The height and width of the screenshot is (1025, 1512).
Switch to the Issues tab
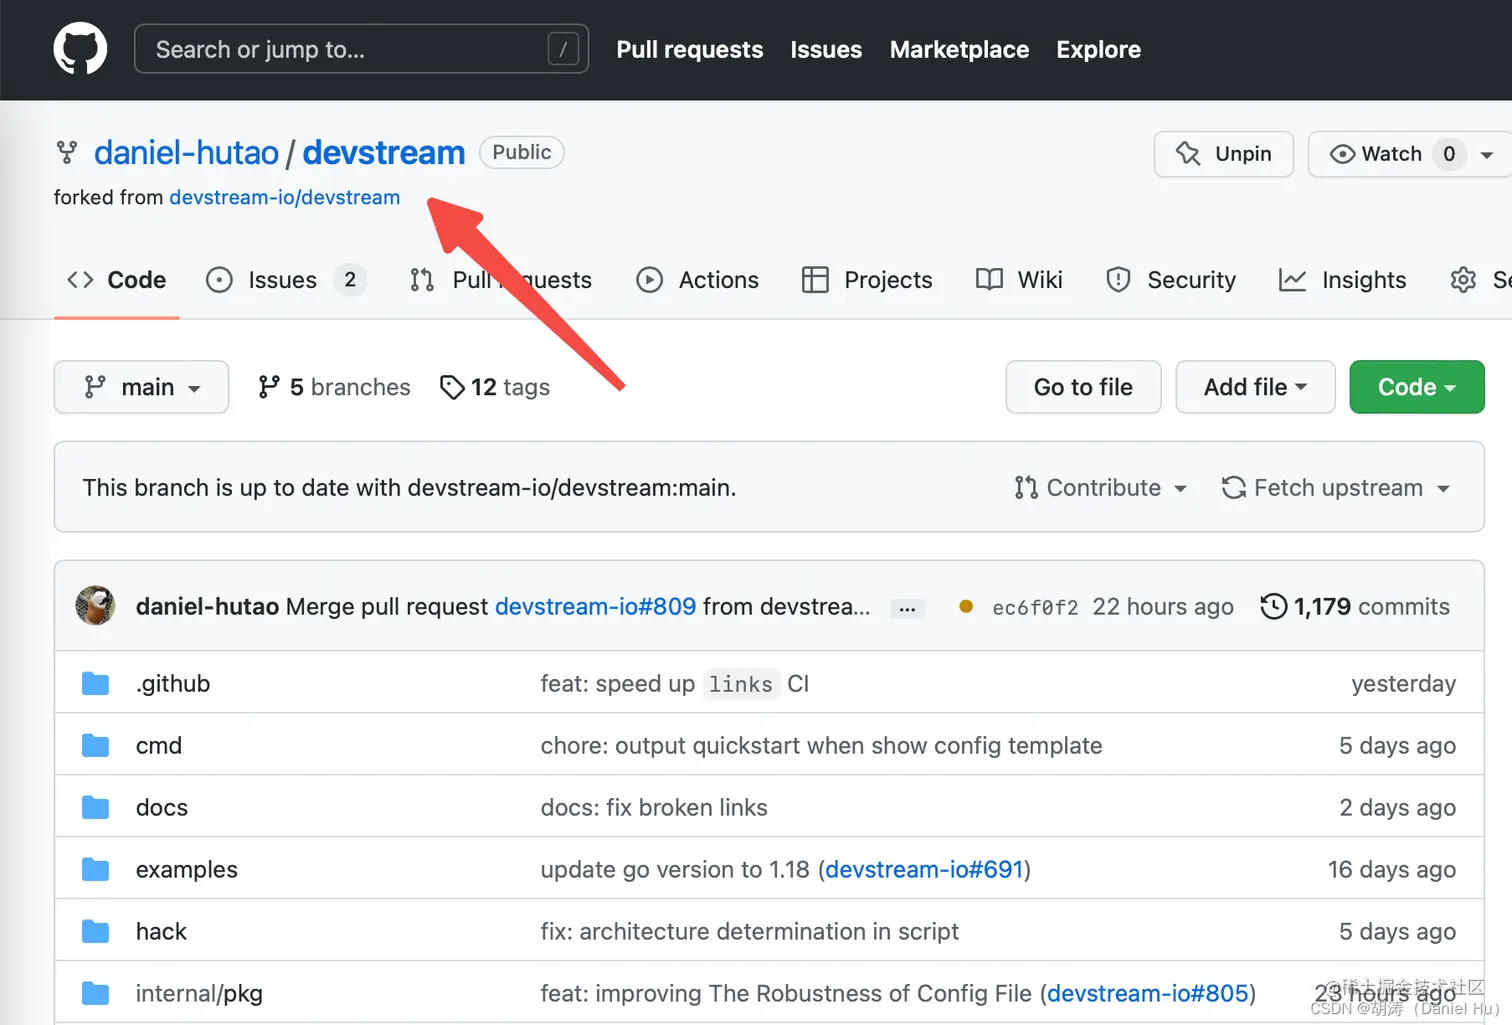282,280
